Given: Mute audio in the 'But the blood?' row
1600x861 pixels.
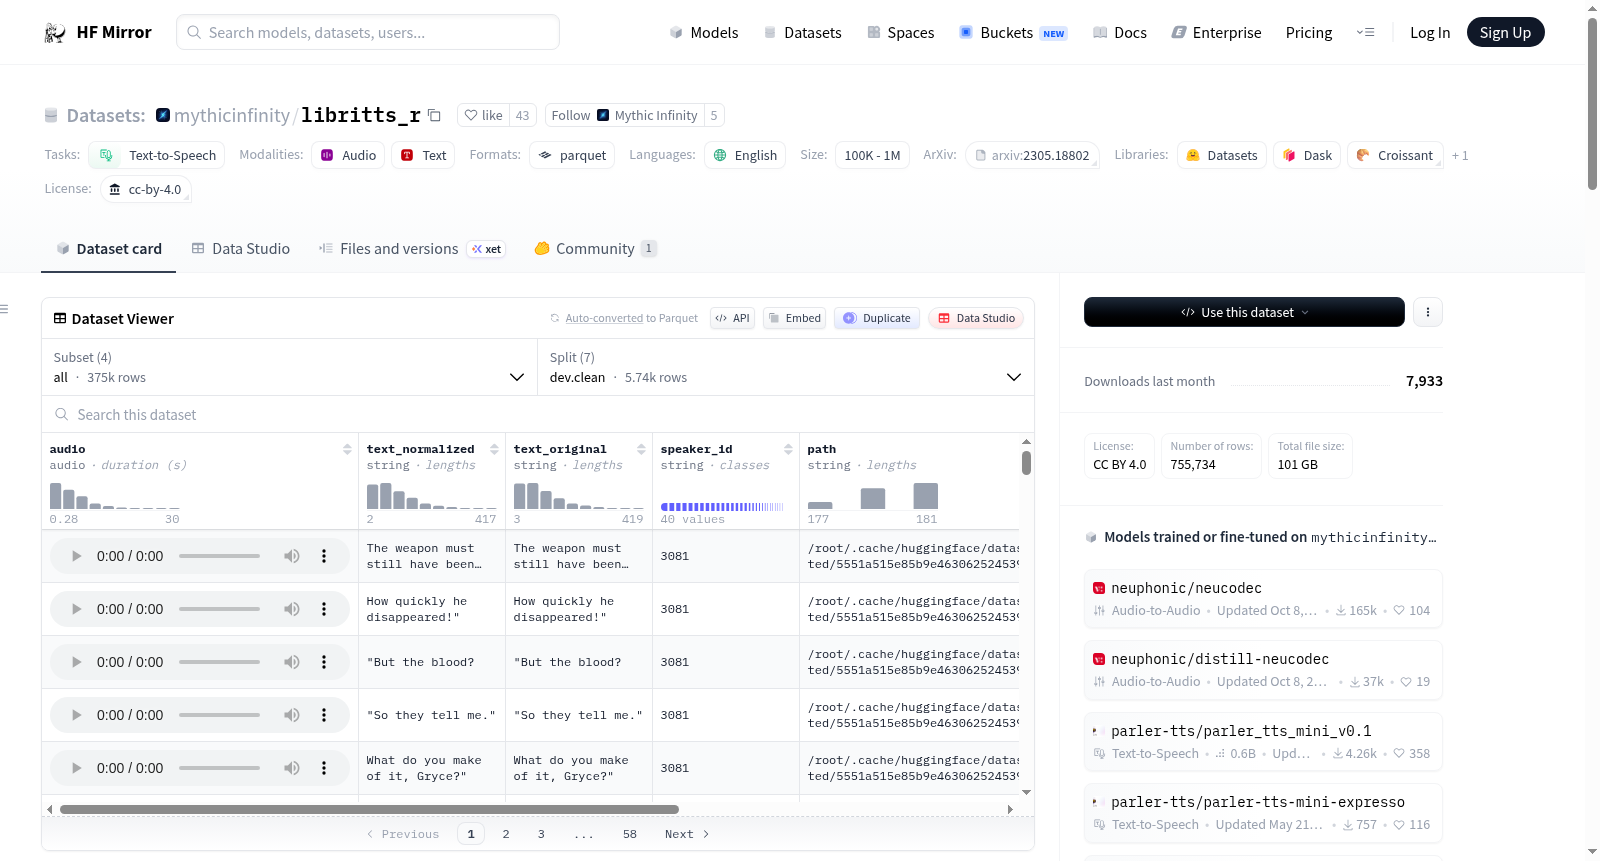Looking at the screenshot, I should click(292, 662).
